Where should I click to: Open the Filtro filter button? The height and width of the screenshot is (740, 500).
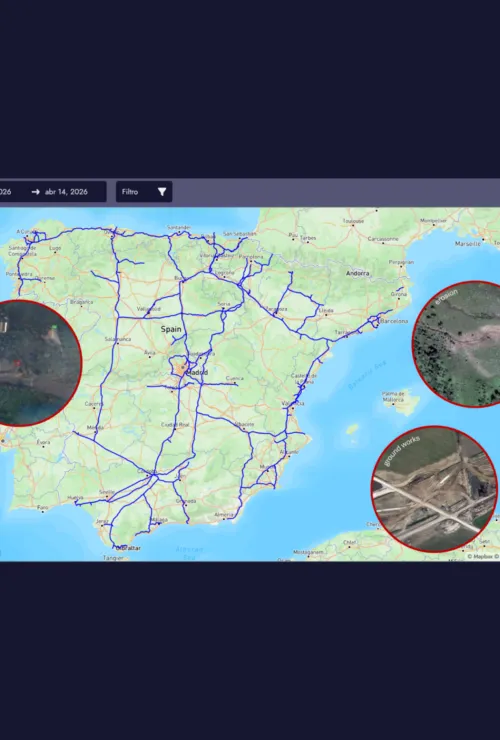pos(144,192)
